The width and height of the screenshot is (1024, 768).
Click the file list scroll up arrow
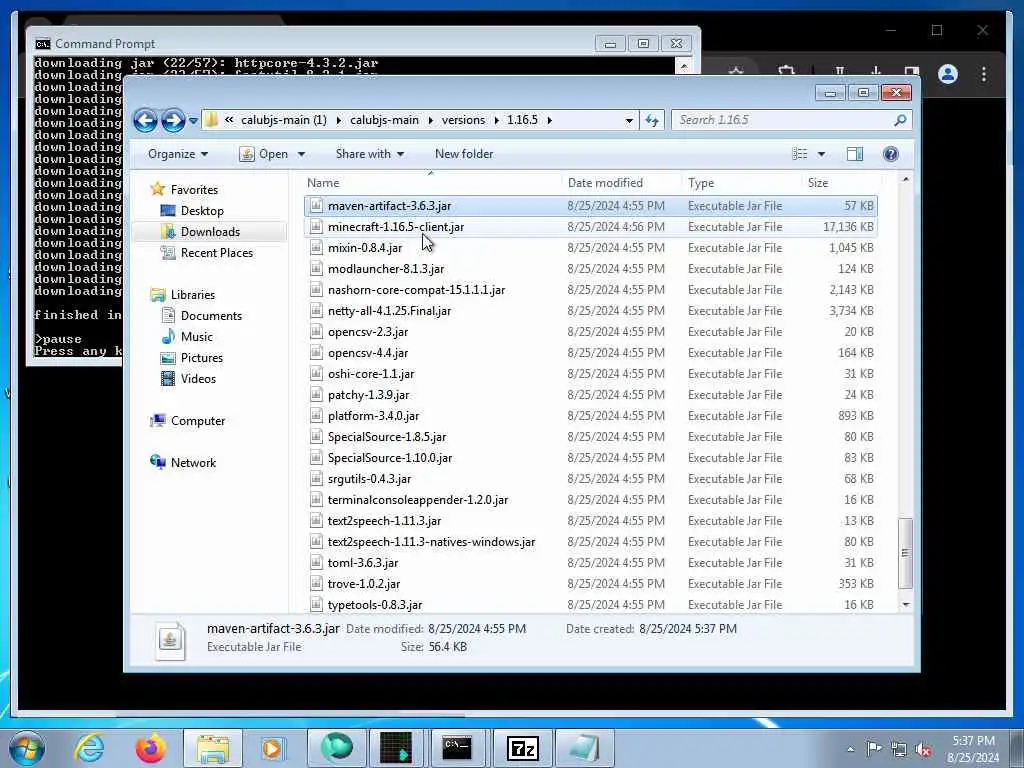[x=906, y=179]
